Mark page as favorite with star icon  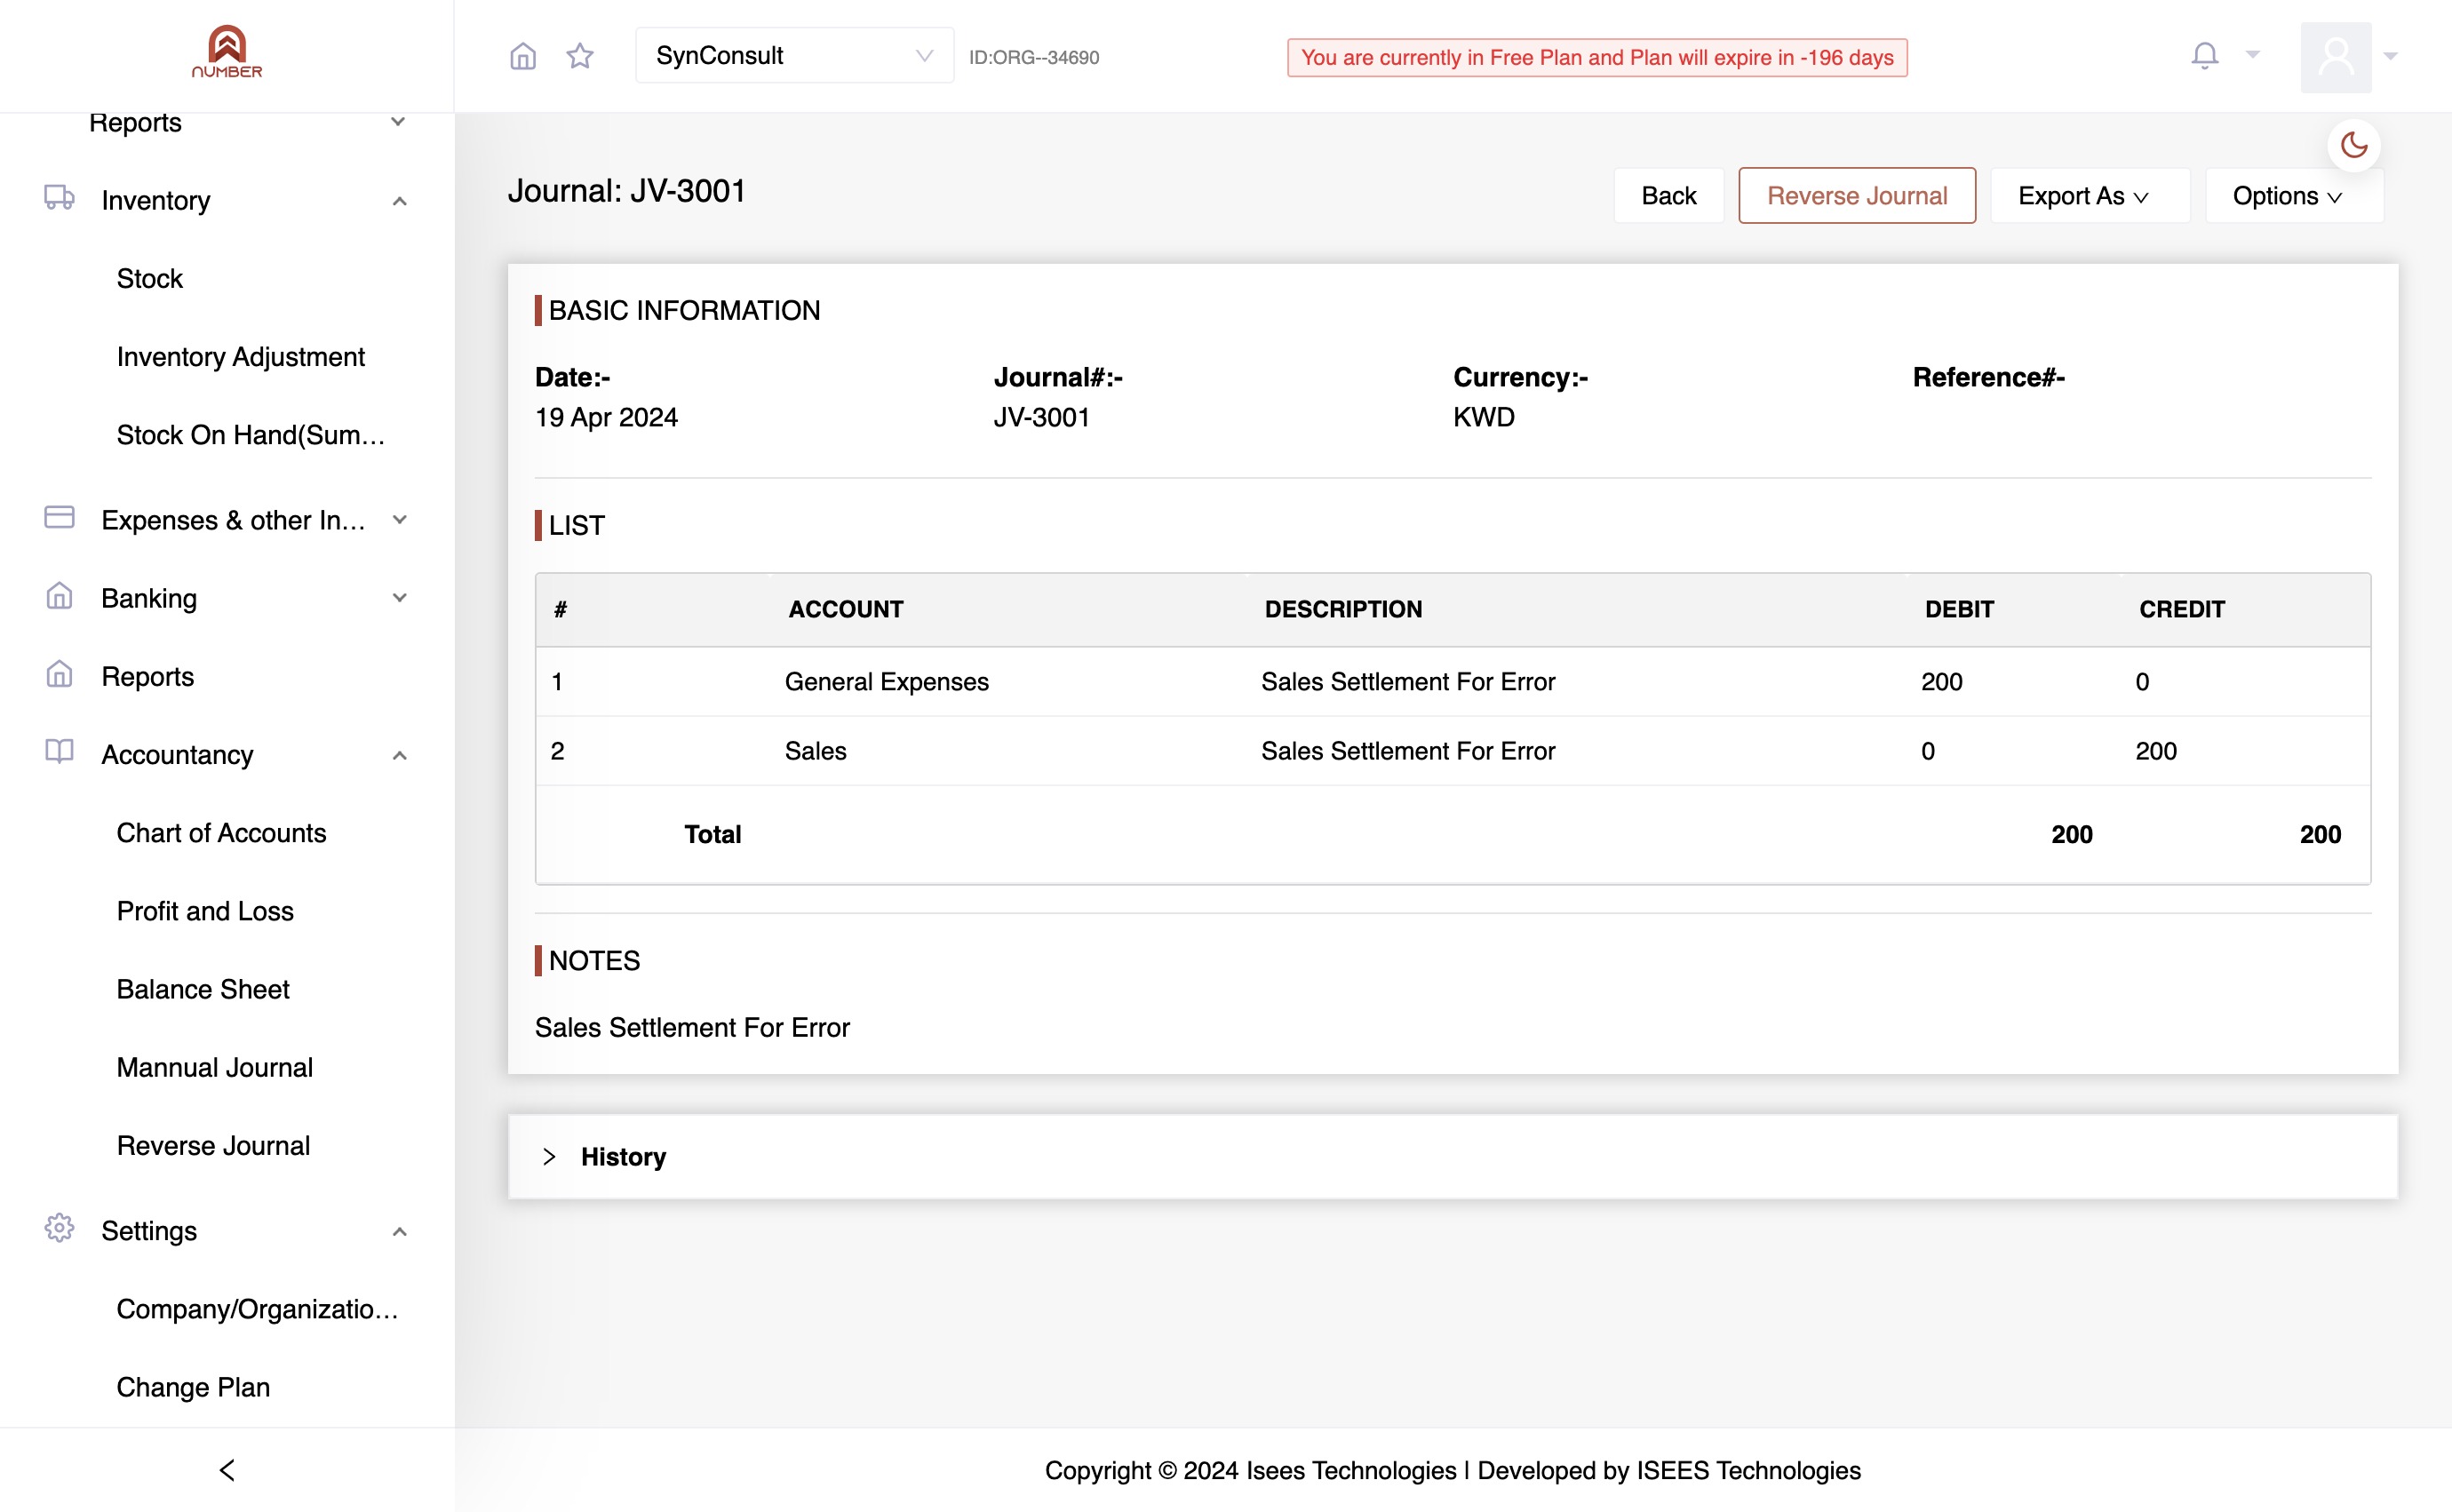pyautogui.click(x=580, y=56)
